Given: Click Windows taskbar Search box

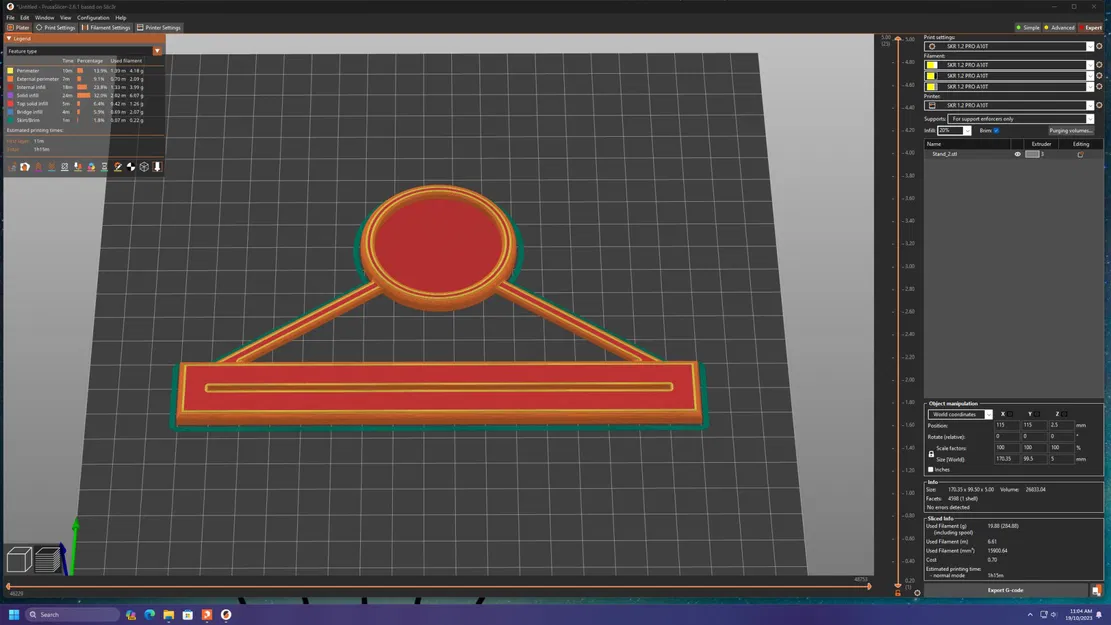Looking at the screenshot, I should coord(72,614).
